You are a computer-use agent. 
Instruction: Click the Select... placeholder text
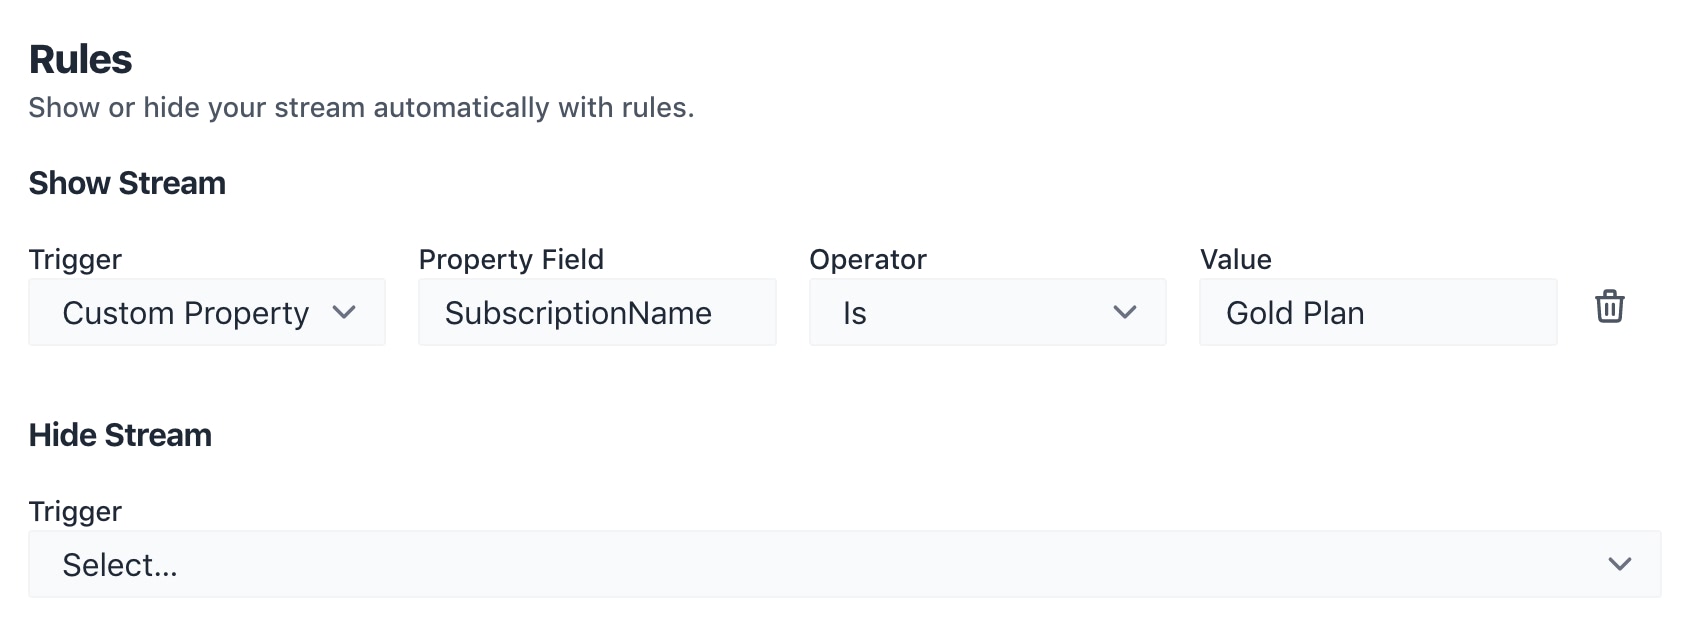coord(120,566)
